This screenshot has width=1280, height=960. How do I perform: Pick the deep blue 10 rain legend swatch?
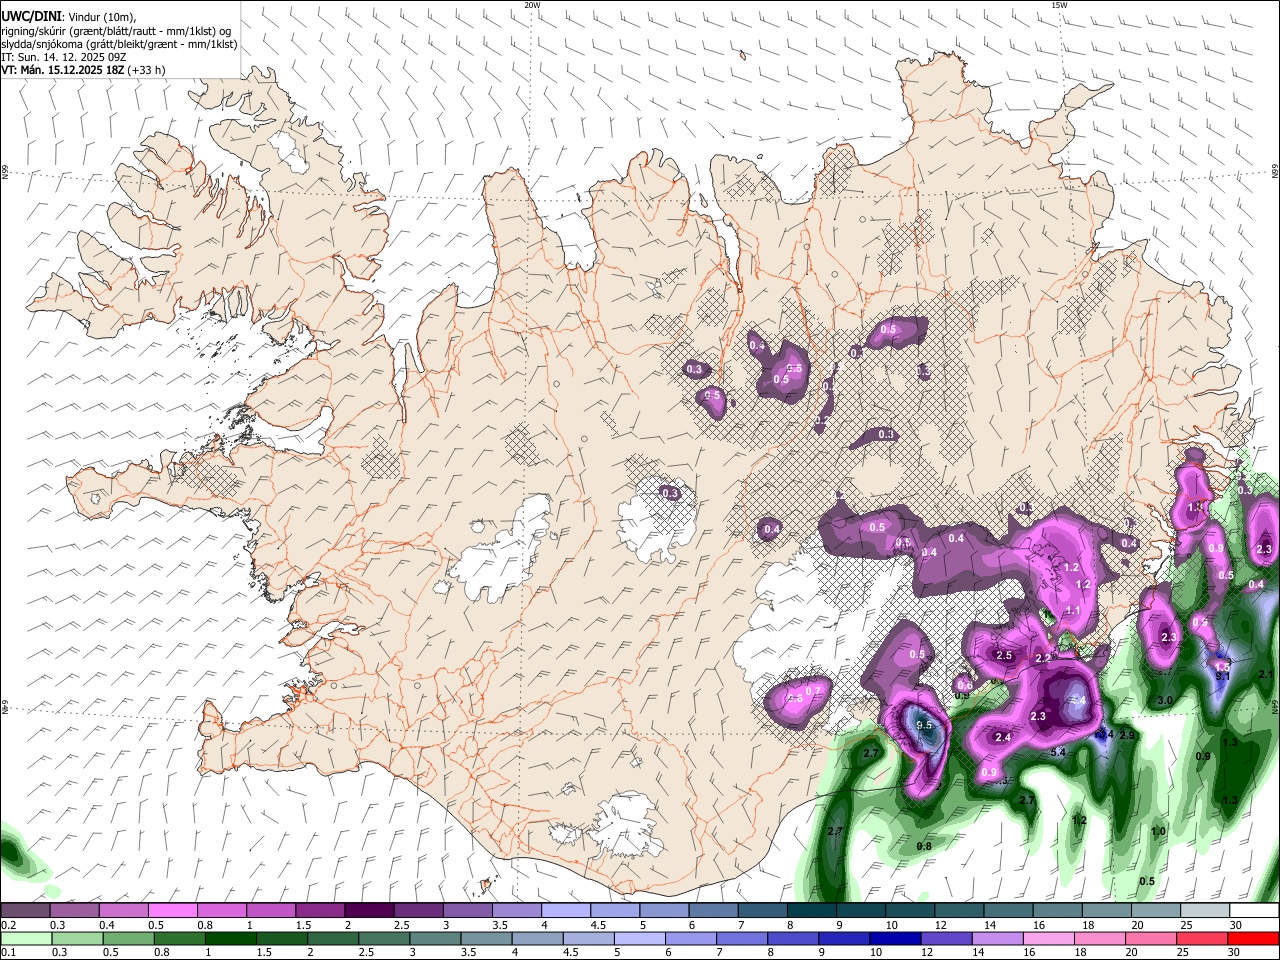tap(895, 938)
